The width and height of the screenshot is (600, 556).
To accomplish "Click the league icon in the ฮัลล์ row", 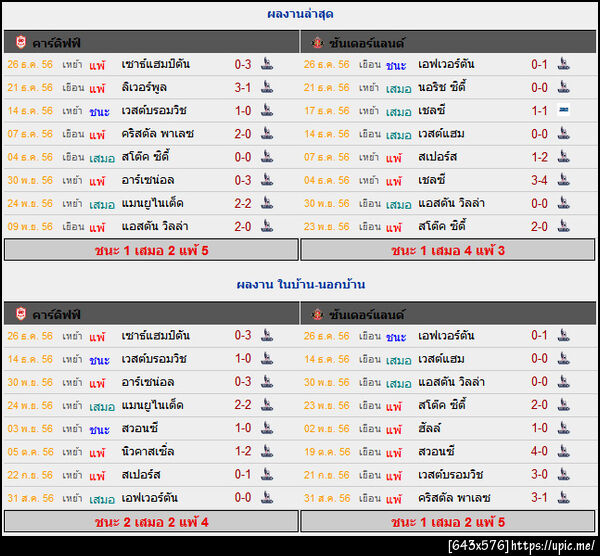I will tap(563, 428).
